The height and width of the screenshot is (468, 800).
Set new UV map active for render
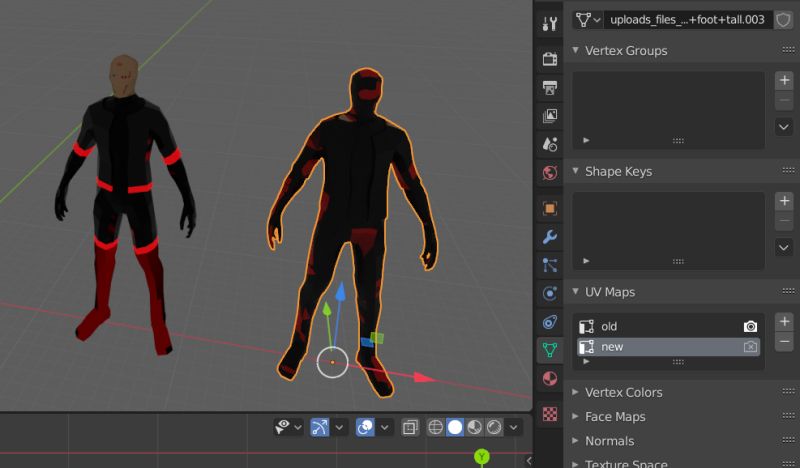tap(750, 347)
